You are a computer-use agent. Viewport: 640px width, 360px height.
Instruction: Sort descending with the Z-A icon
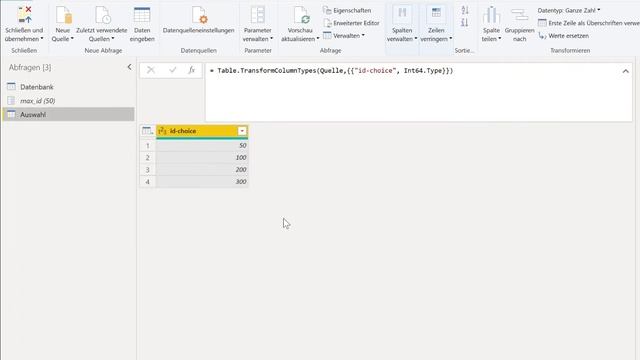[x=464, y=23]
